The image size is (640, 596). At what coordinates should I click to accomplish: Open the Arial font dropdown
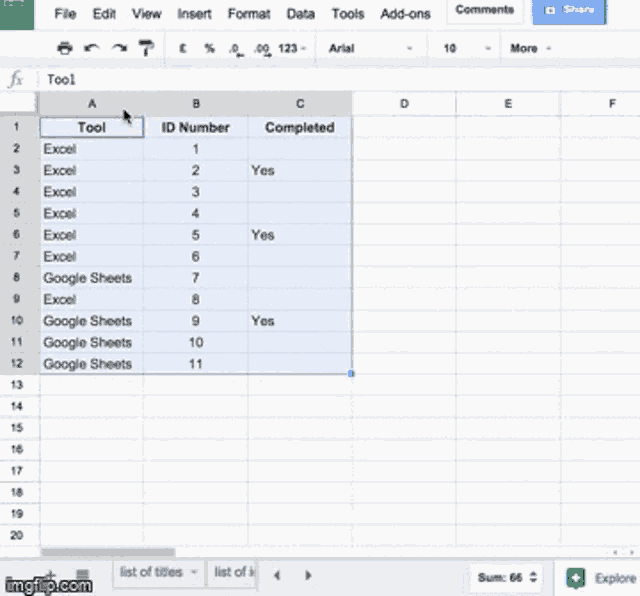pyautogui.click(x=371, y=49)
